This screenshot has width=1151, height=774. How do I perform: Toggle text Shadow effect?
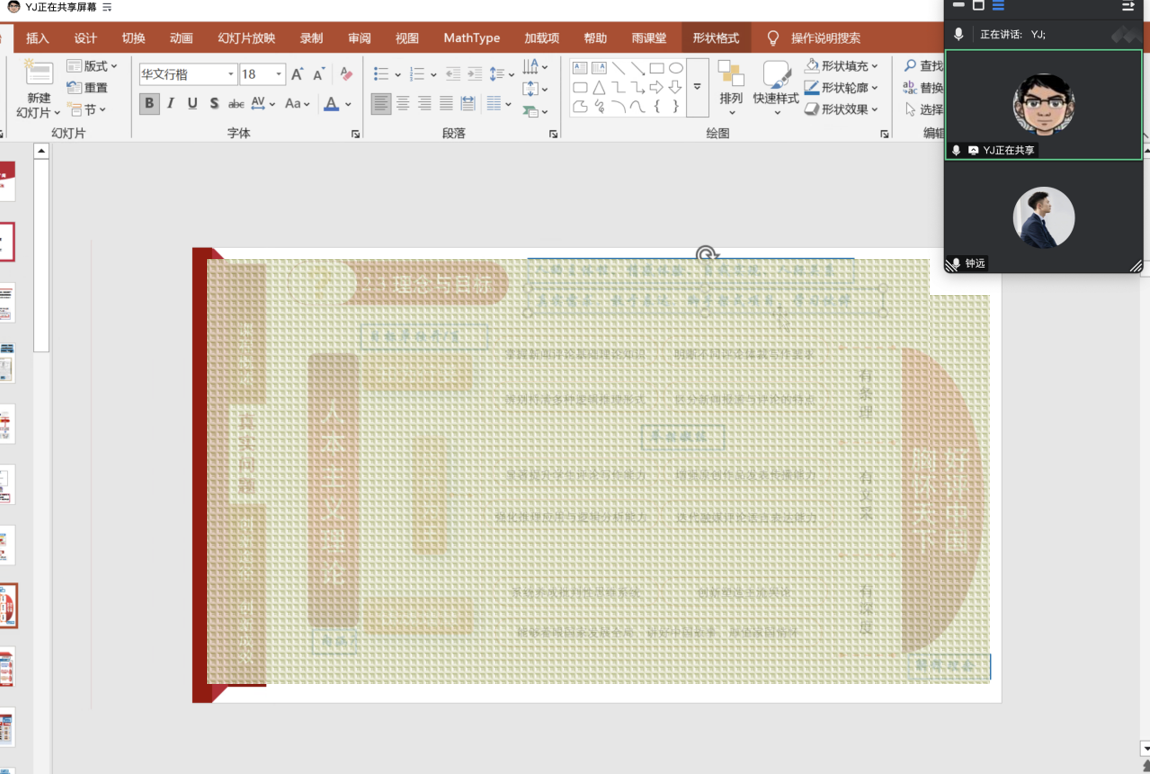(x=214, y=104)
